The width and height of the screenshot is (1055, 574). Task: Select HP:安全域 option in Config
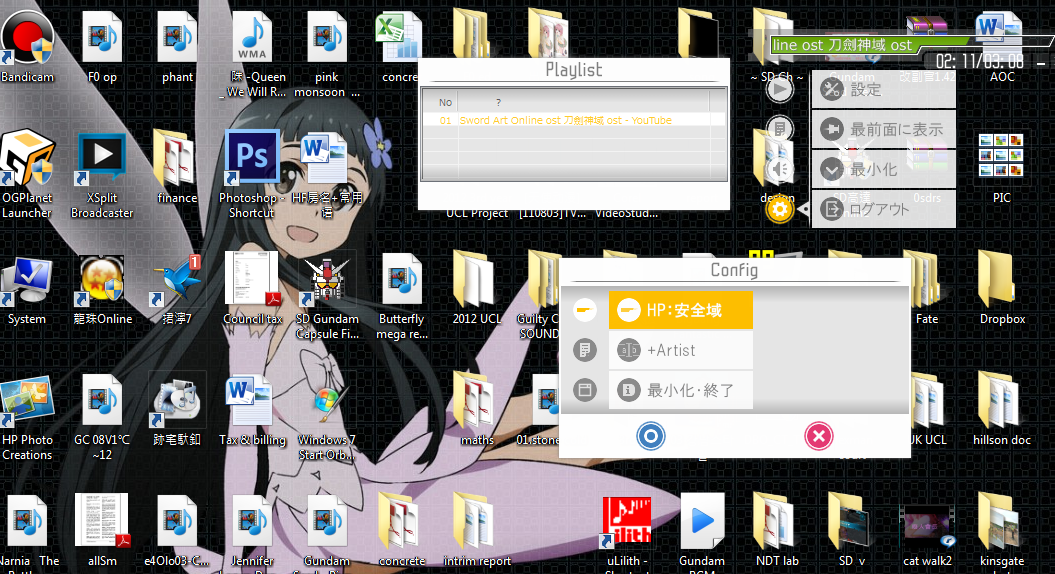(x=680, y=310)
